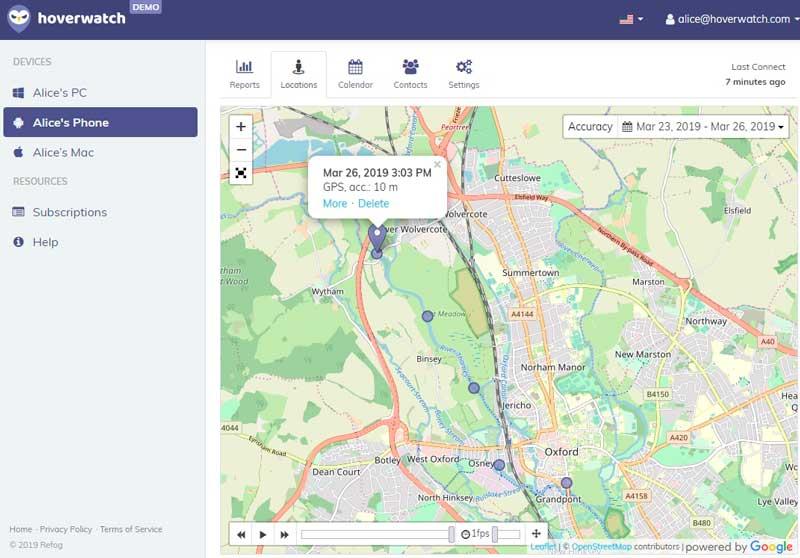
Task: Click the location dot near Osney
Action: (499, 465)
